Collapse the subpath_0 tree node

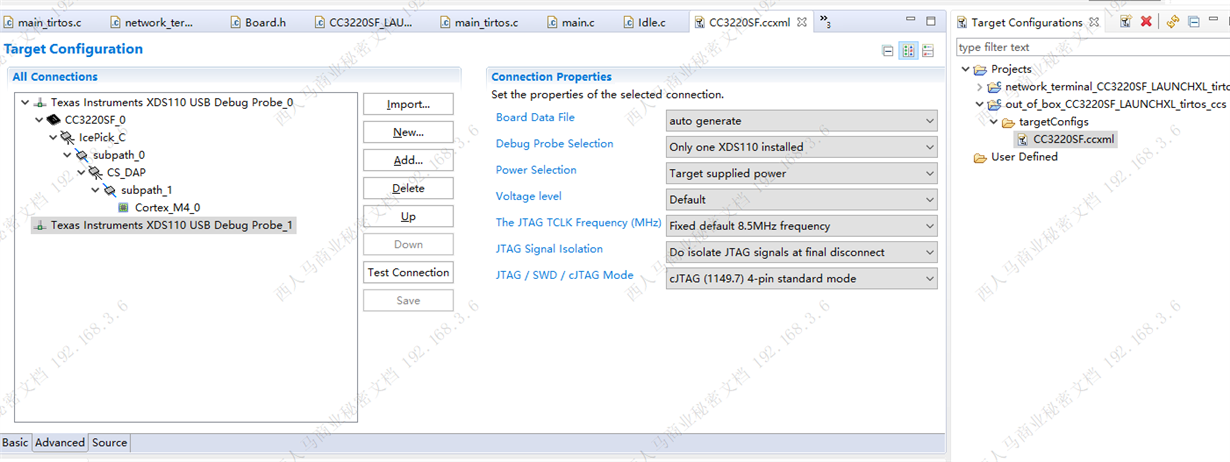click(67, 155)
